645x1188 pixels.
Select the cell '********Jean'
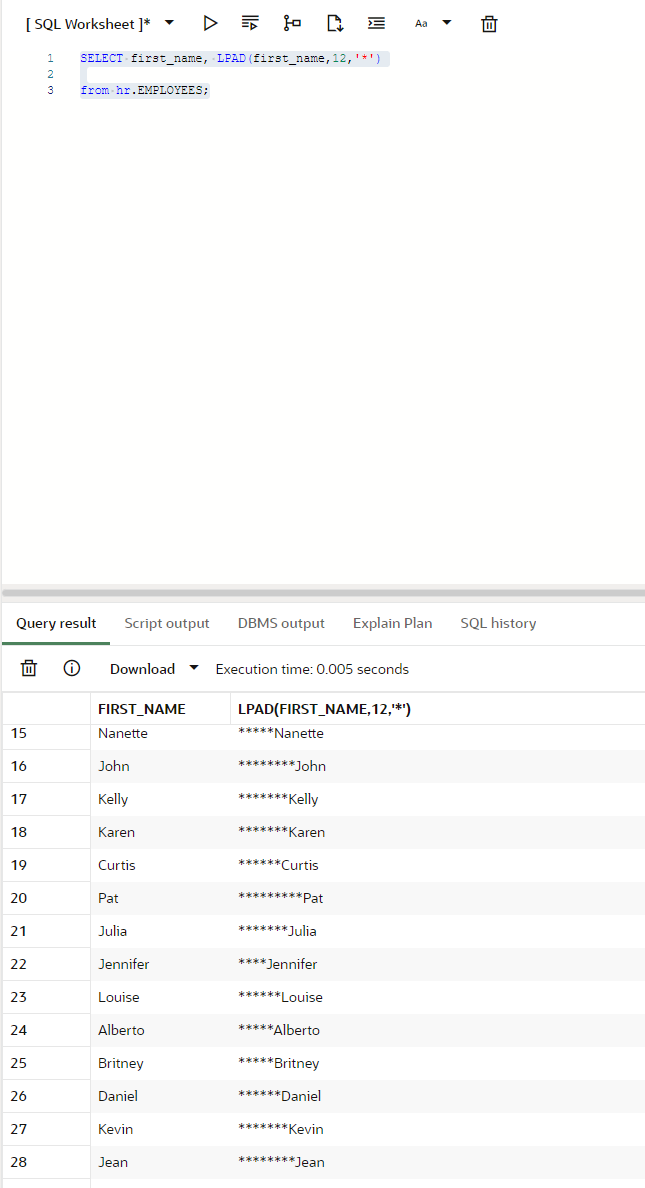click(281, 1161)
